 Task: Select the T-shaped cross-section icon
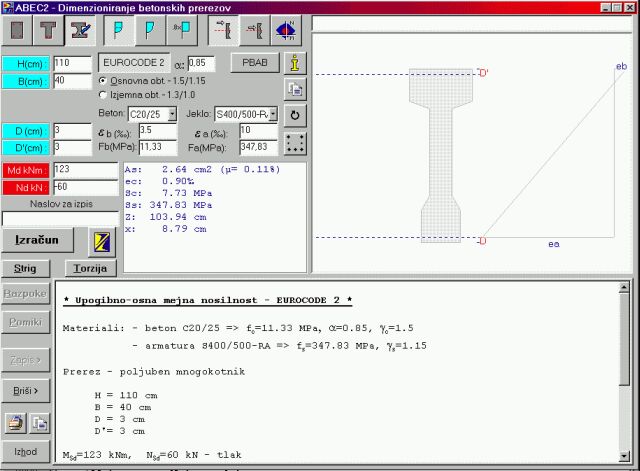coord(49,31)
